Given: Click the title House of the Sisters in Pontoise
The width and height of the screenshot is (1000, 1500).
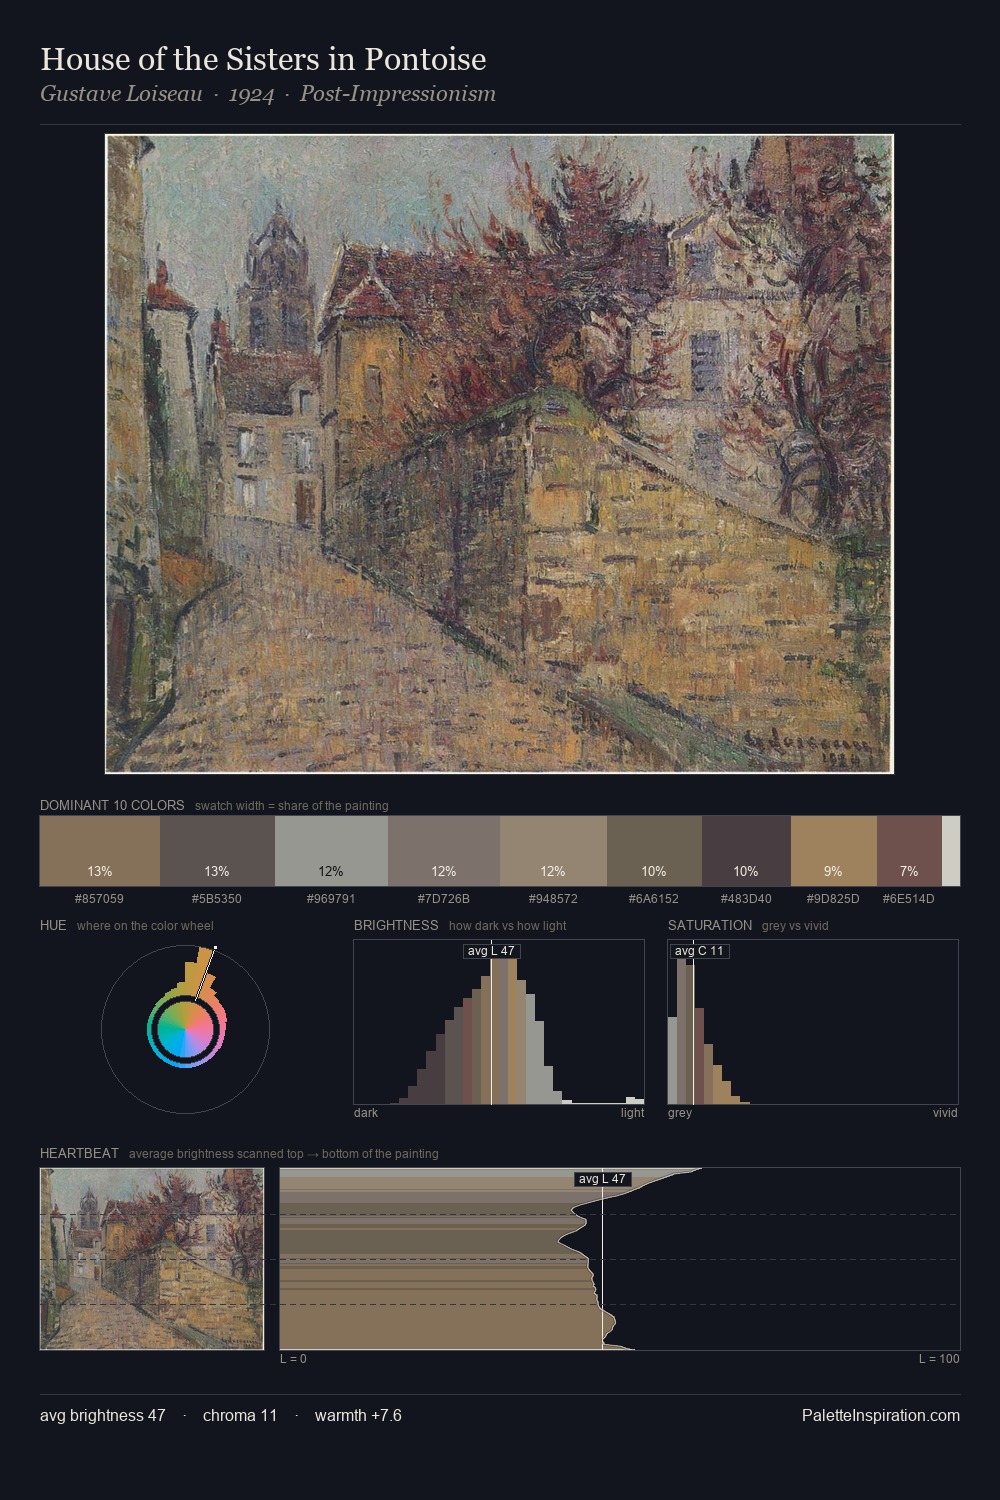Looking at the screenshot, I should 263,59.
